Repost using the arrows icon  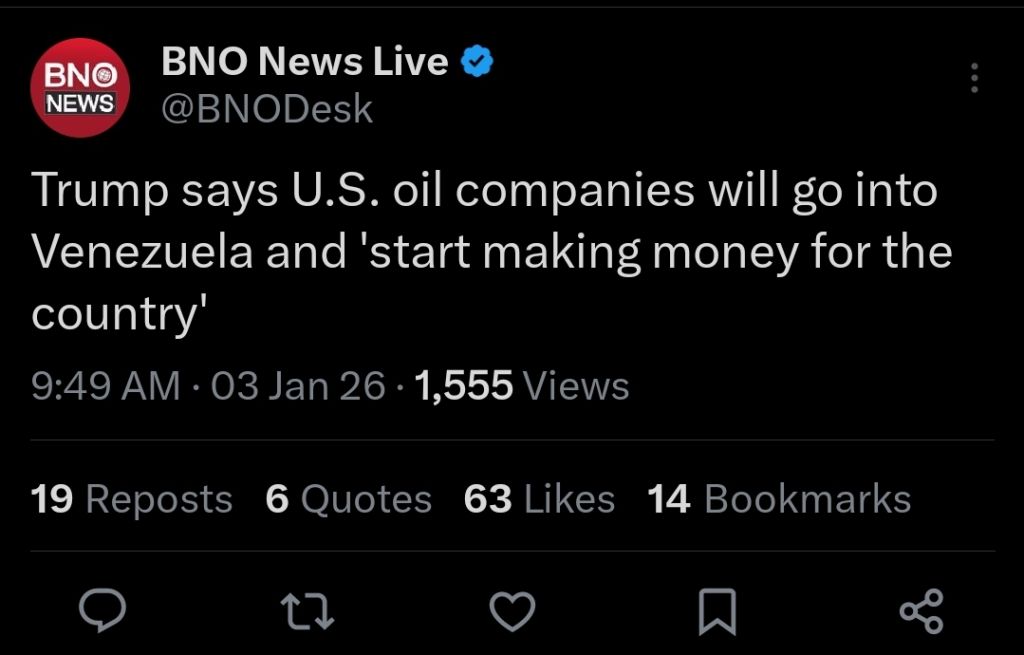[x=307, y=610]
